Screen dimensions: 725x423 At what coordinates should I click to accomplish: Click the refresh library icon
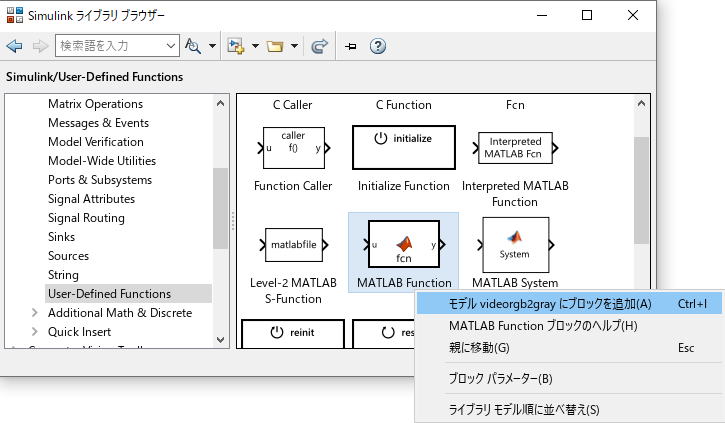click(319, 46)
